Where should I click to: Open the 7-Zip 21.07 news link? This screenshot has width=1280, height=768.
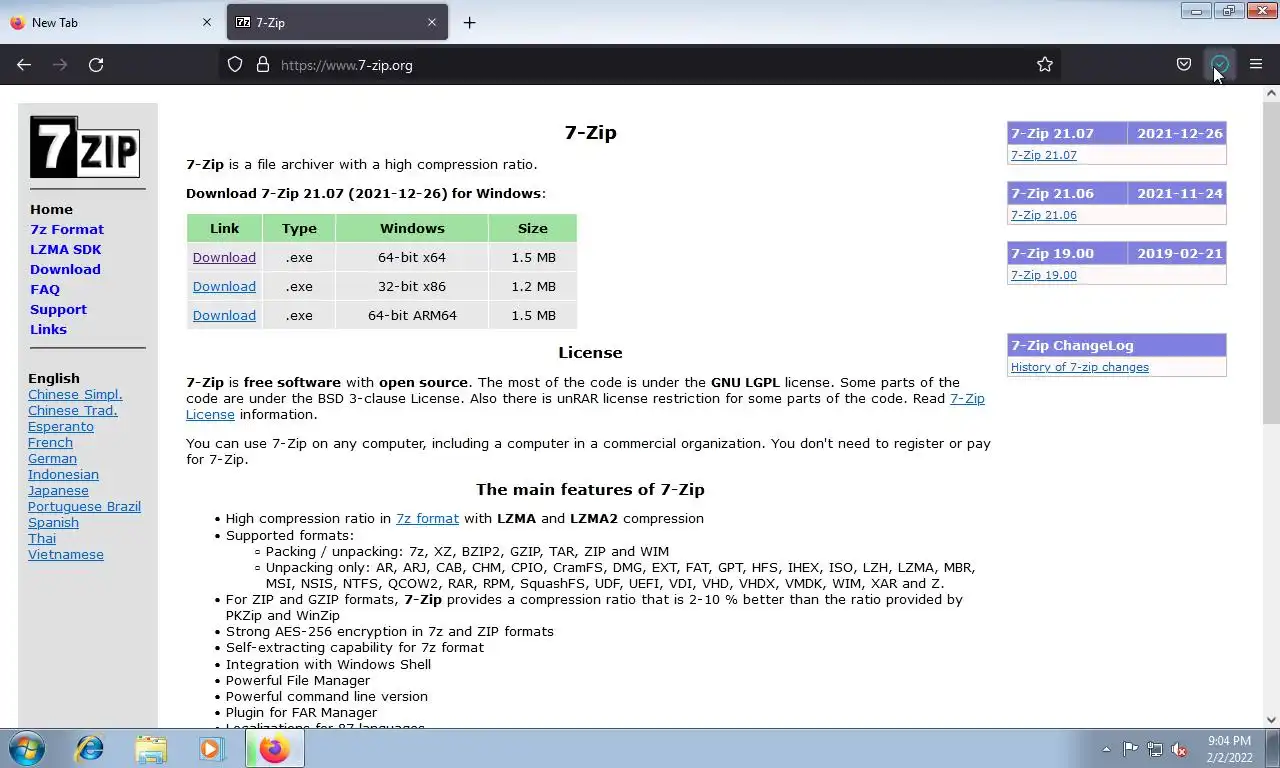point(1043,155)
